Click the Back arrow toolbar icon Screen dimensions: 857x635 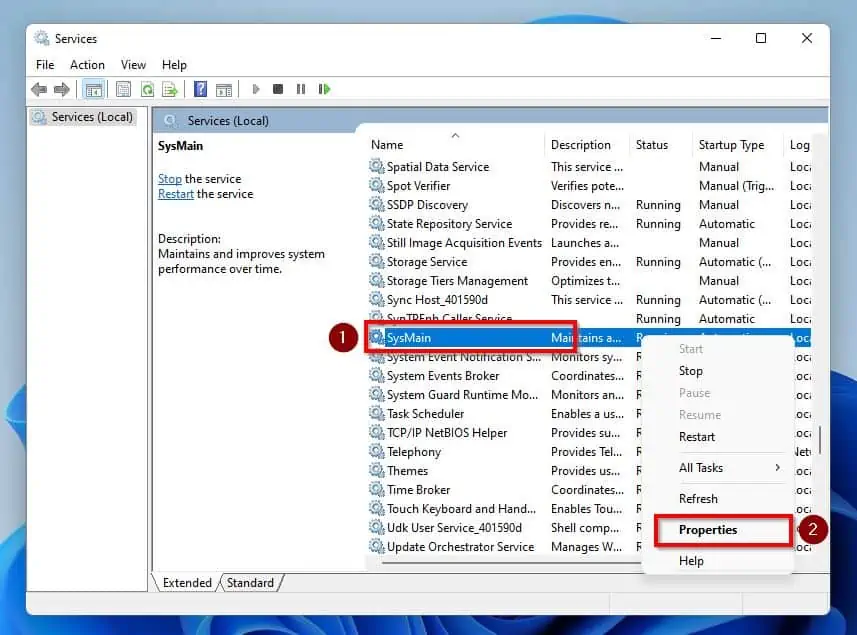[39, 89]
